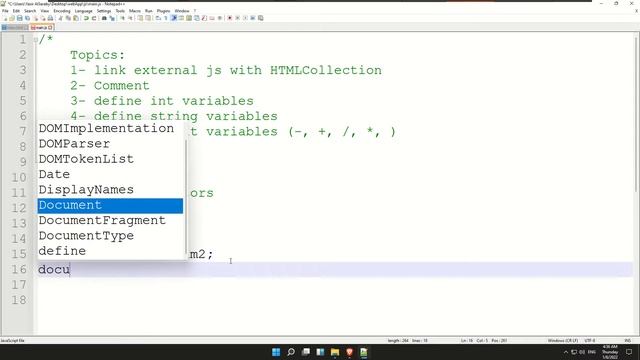Open the Edit menu
640x360 pixels.
click(16, 11)
